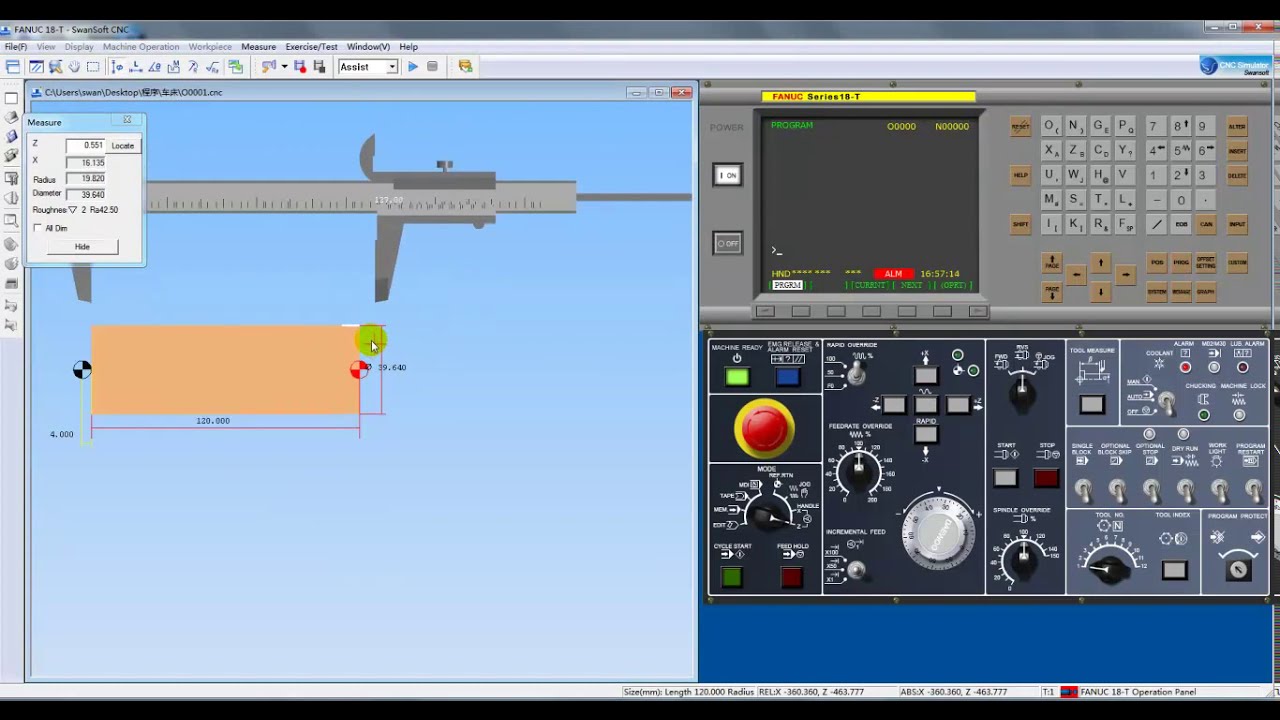The width and height of the screenshot is (1280, 720).
Task: Click the right cursor arrow key
Action: [x=1125, y=274]
